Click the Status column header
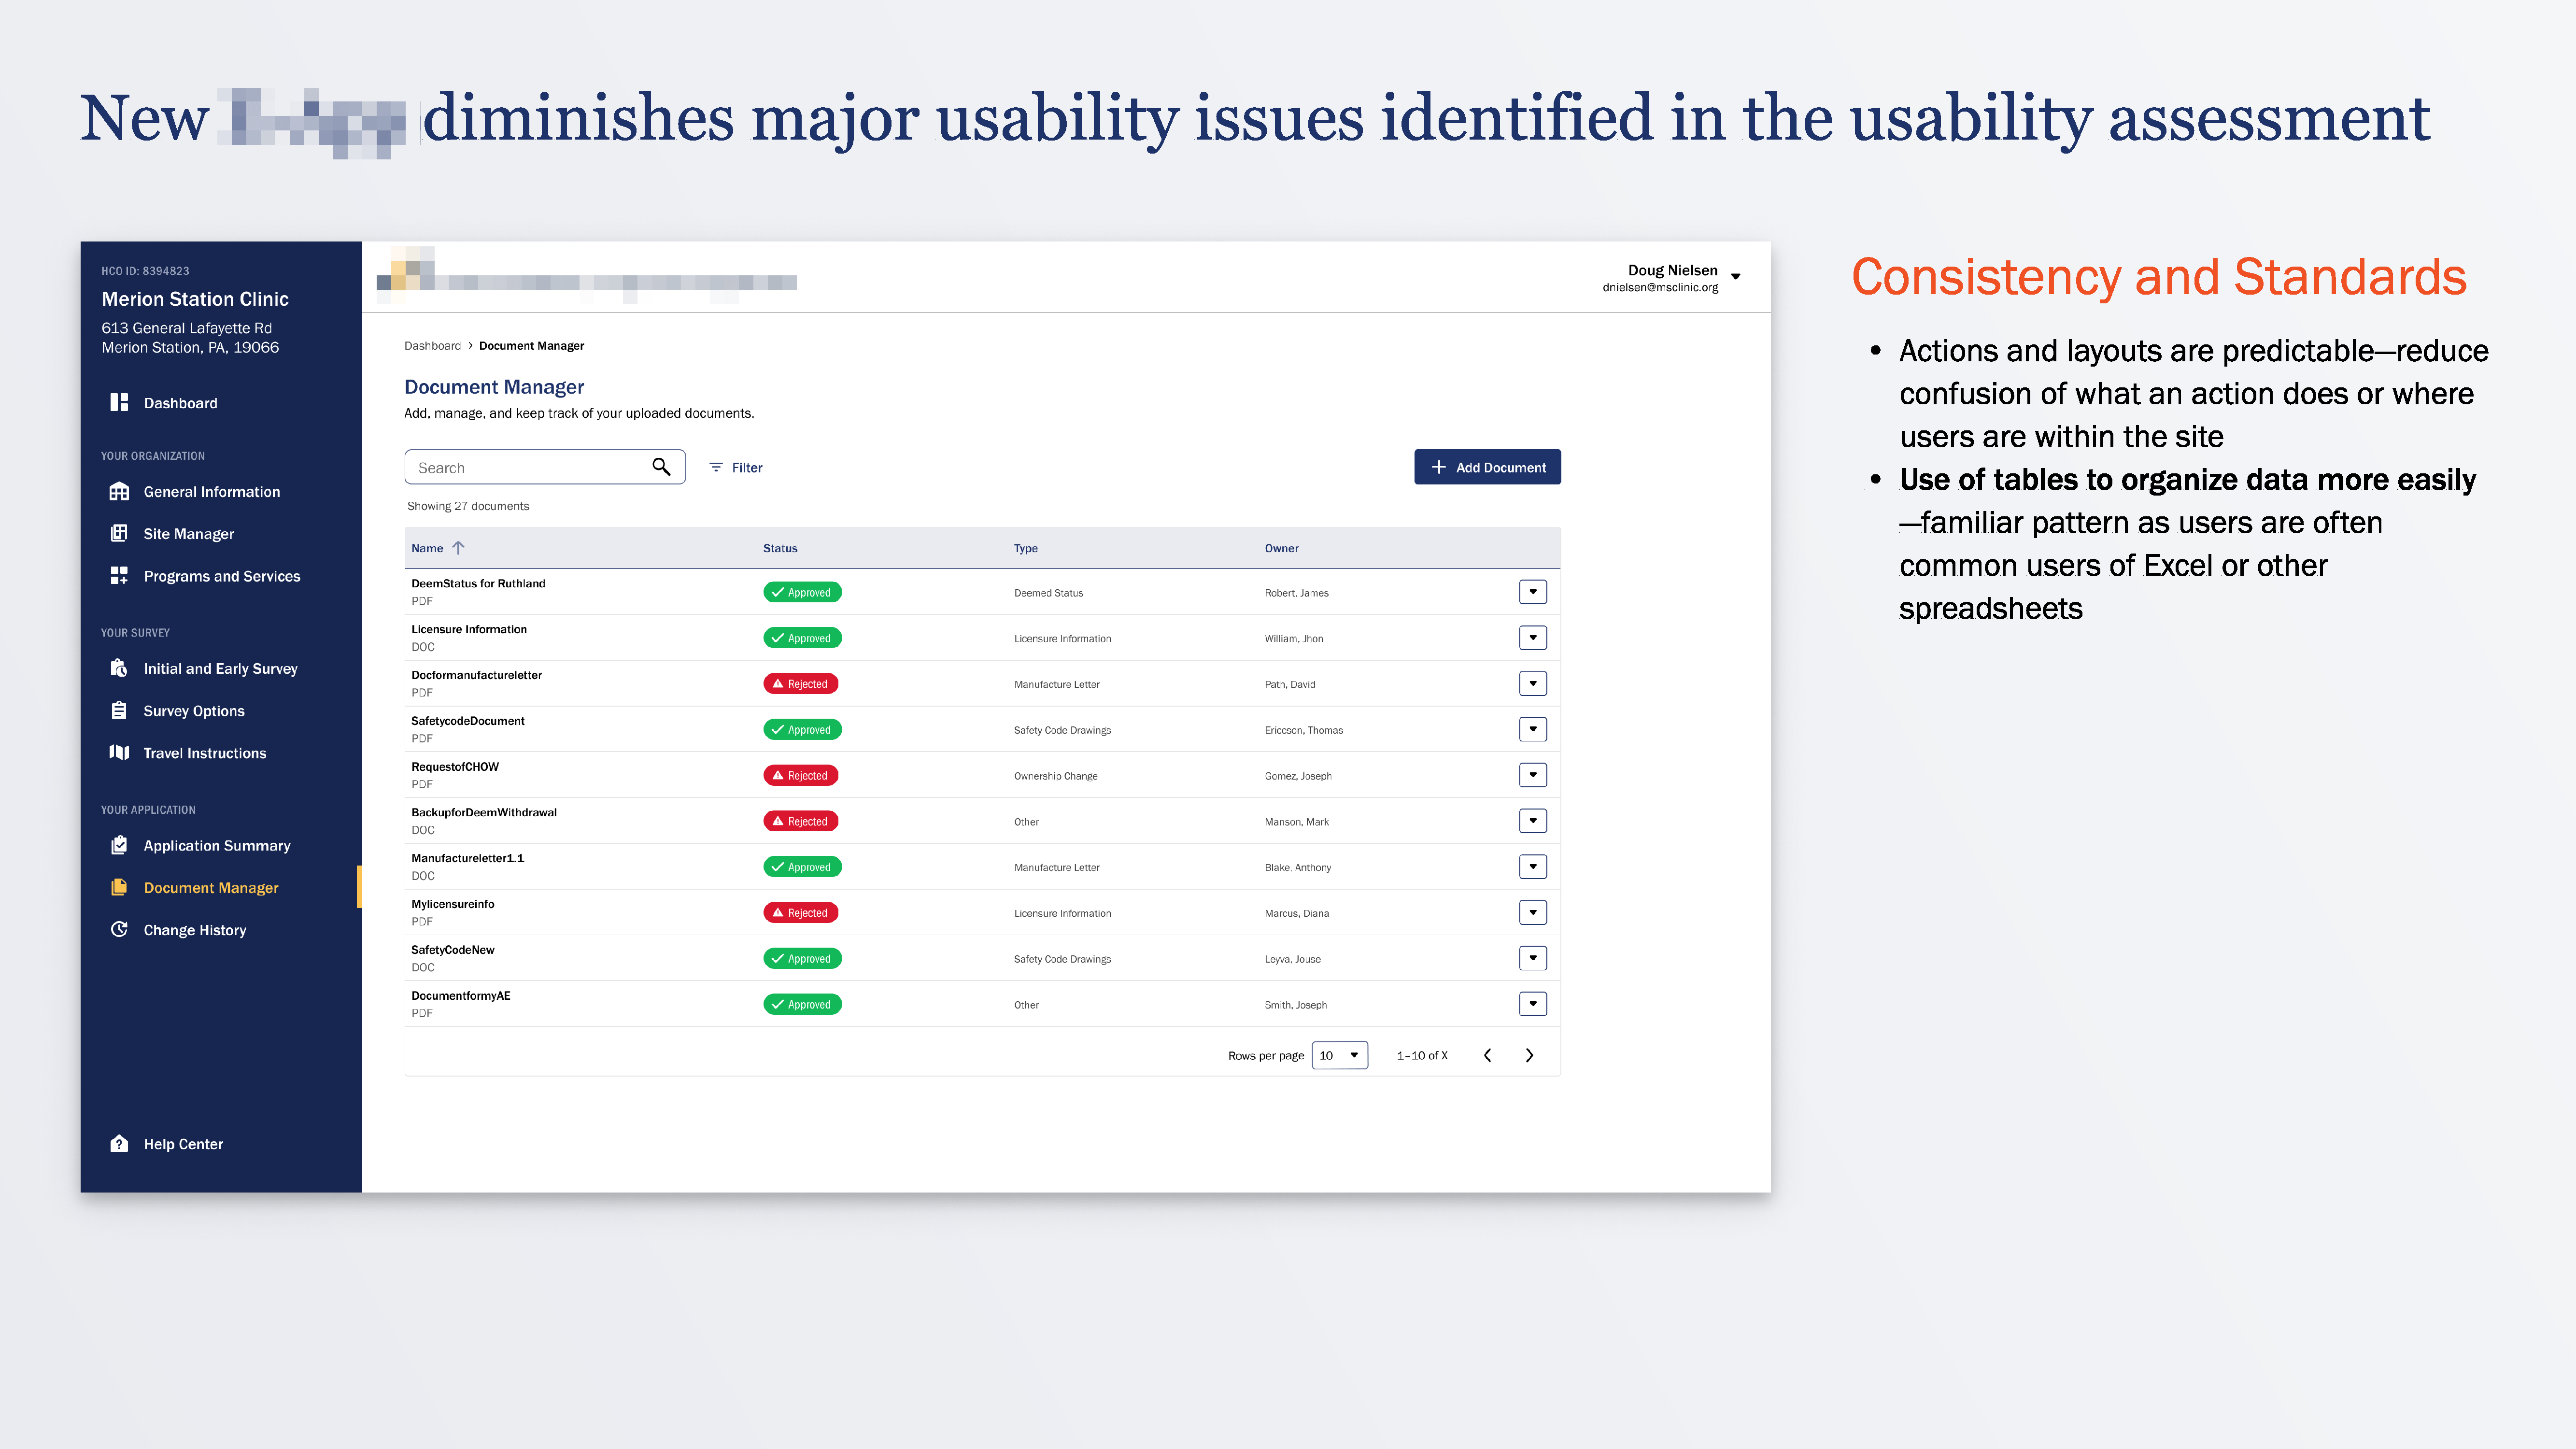 point(780,548)
